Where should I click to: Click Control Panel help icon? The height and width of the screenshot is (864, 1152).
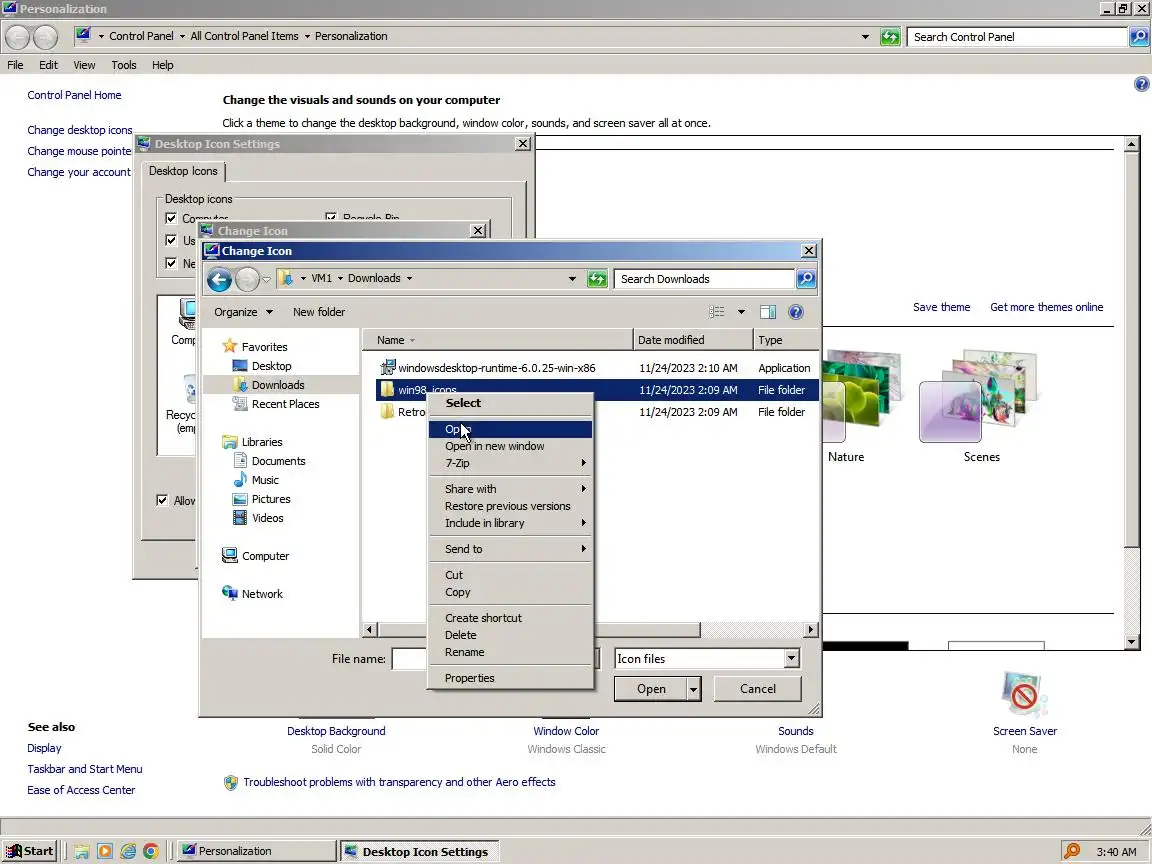1141,84
